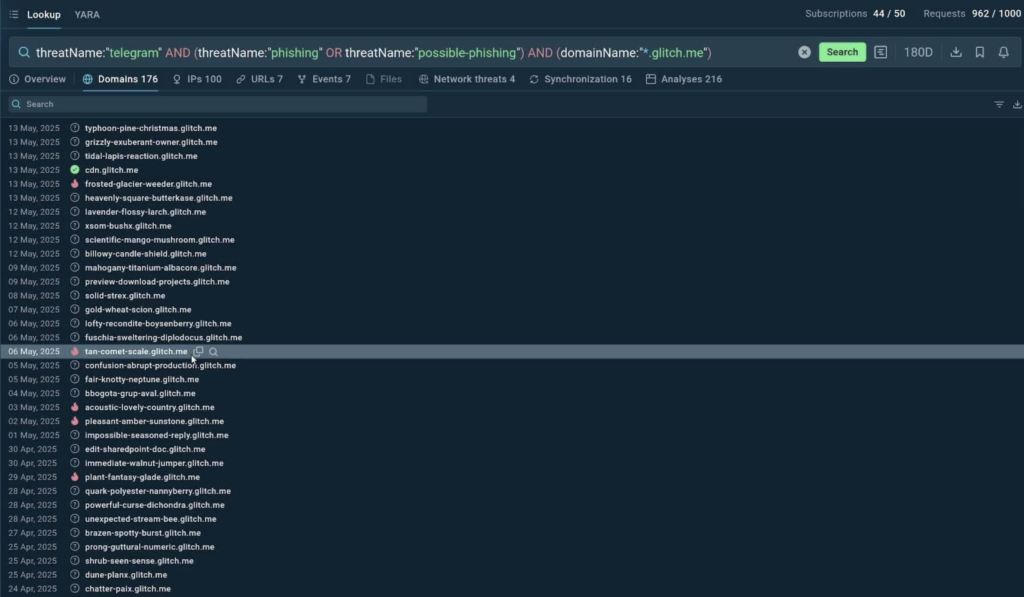Click the bell notification subscription icon
The image size is (1024, 597).
[x=1004, y=52]
